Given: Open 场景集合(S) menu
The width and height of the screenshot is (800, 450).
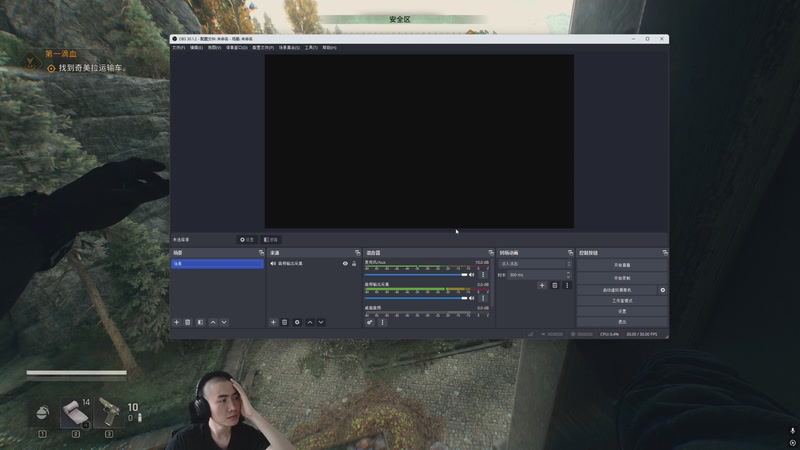Looking at the screenshot, I should coord(289,48).
